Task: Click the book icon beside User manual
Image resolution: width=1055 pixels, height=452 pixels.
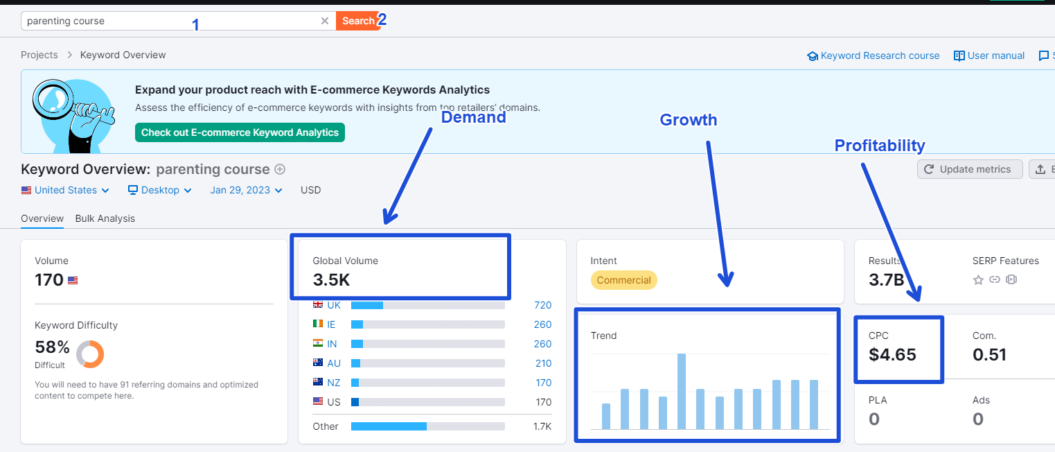Action: point(959,56)
